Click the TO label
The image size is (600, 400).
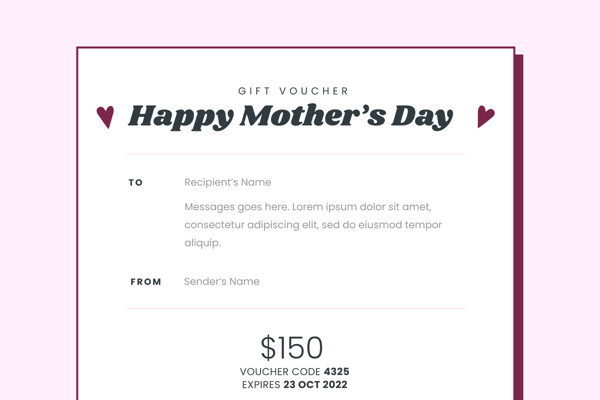136,183
